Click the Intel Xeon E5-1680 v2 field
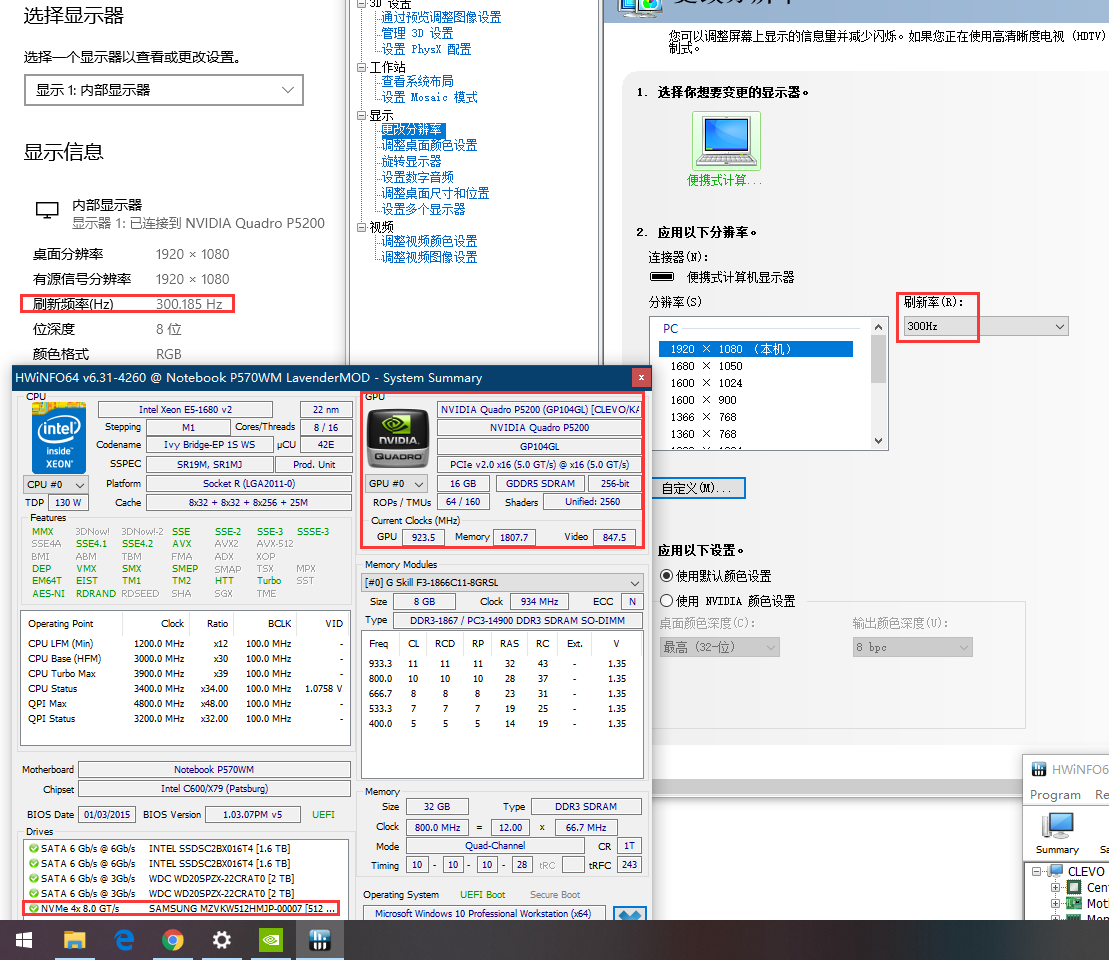This screenshot has height=960, width=1109. 185,410
